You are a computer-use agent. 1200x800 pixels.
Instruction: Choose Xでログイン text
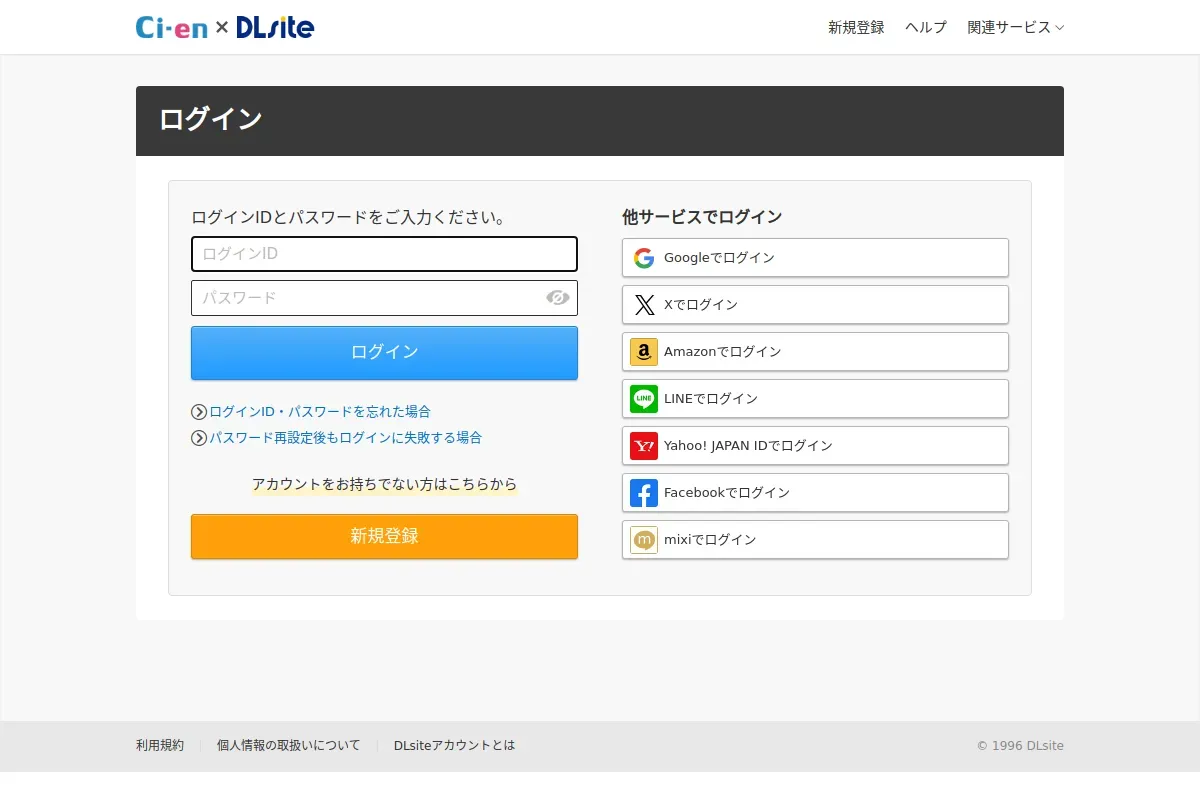[701, 305]
